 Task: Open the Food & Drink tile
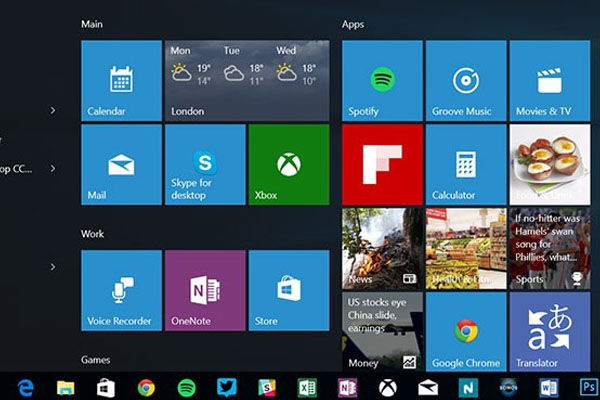click(x=550, y=165)
